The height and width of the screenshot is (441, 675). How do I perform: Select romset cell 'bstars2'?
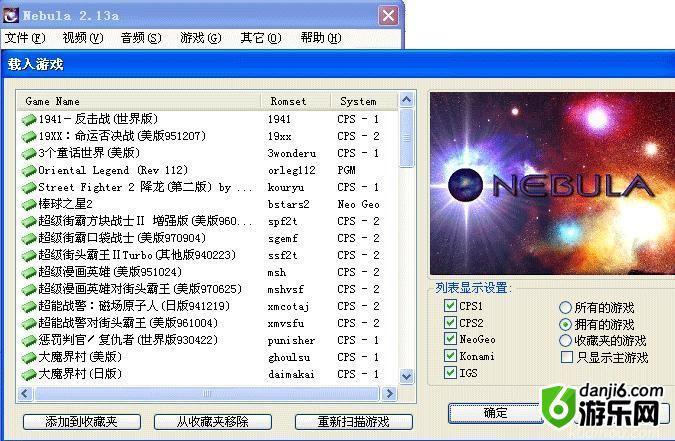(288, 205)
